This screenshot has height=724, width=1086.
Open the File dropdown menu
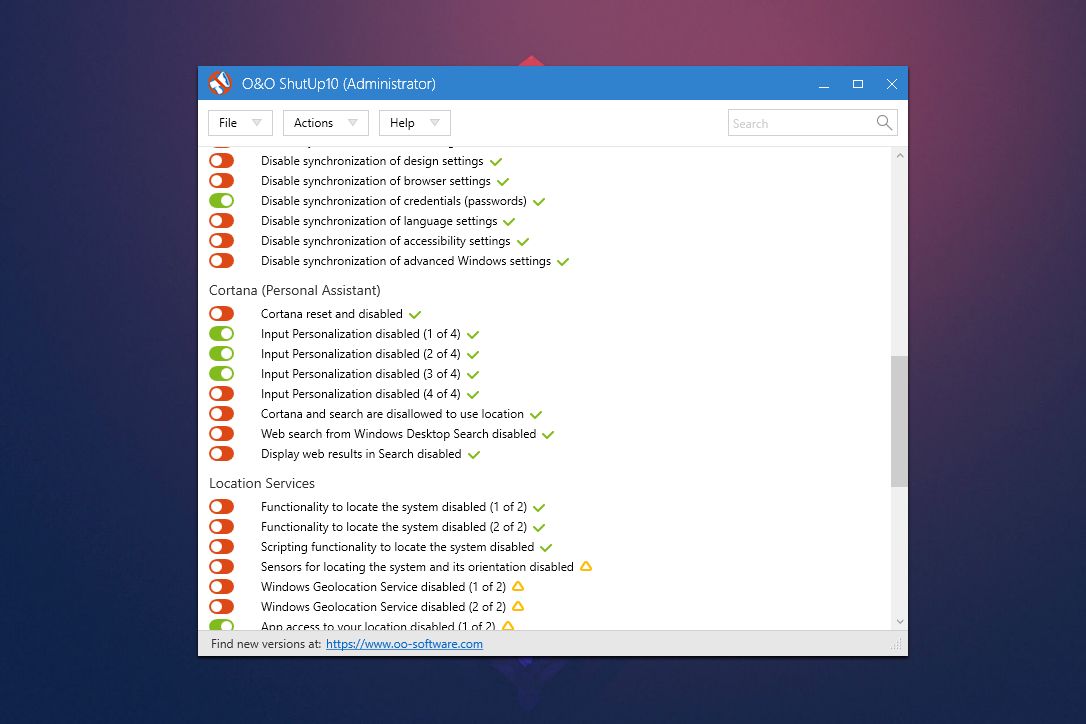coord(240,123)
